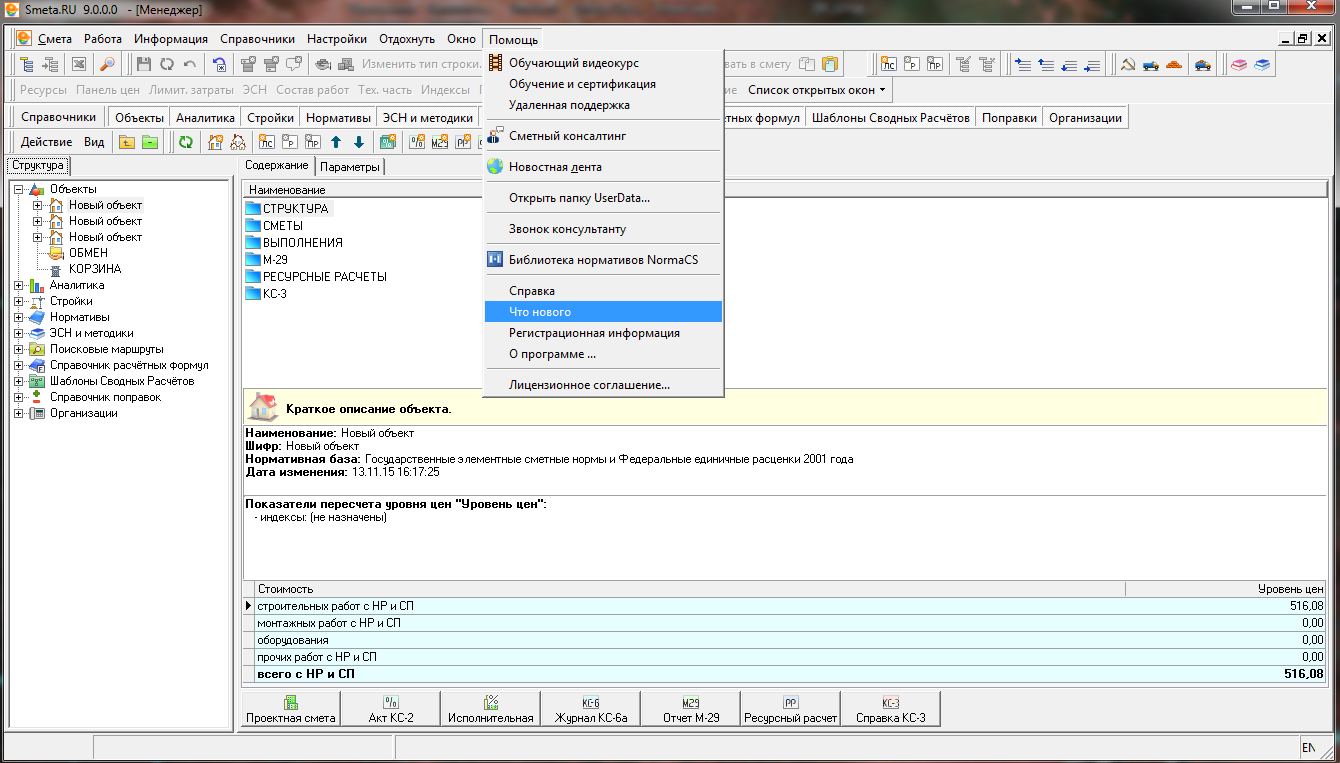Viewport: 1340px width, 763px height.
Task: Expand the Поисковые маршруты tree node
Action: tap(18, 349)
